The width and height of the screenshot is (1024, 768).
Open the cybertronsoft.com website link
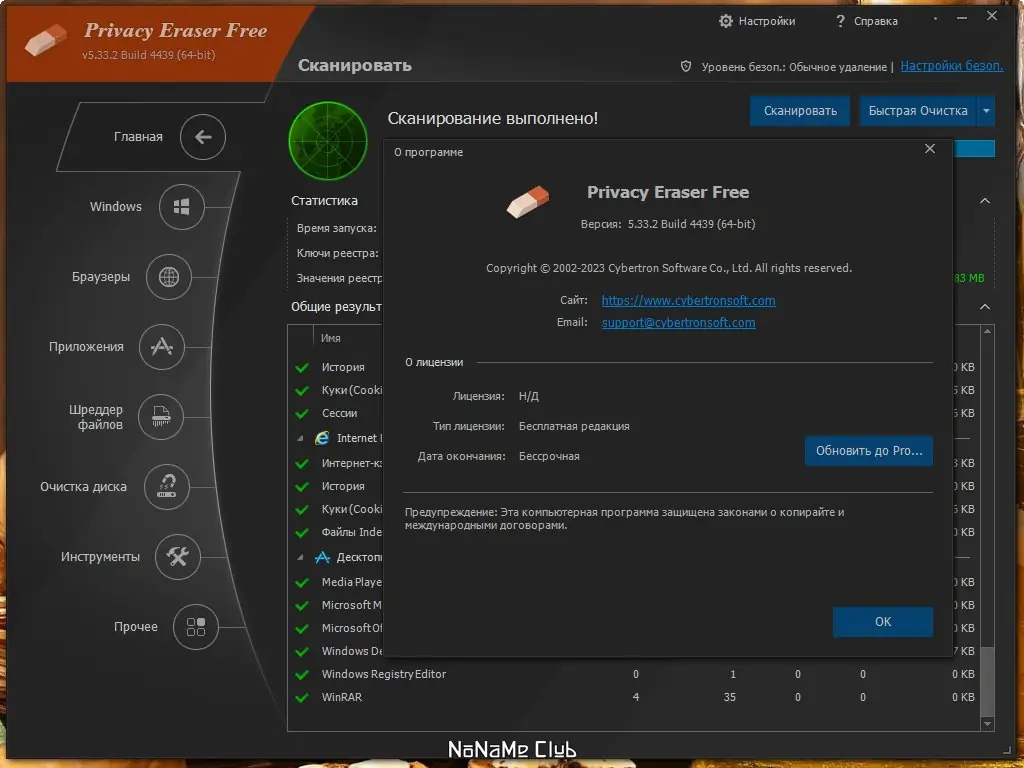(688, 300)
